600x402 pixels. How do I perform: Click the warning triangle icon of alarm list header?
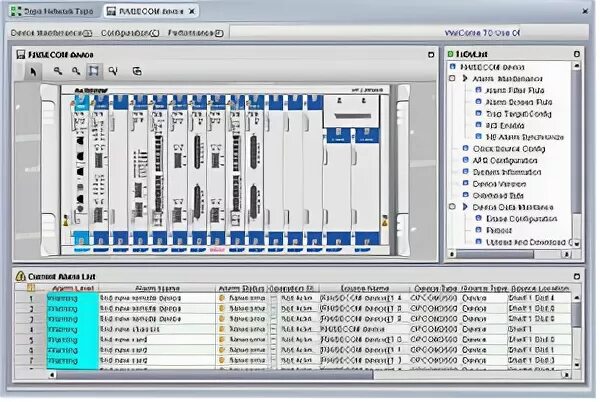21,276
